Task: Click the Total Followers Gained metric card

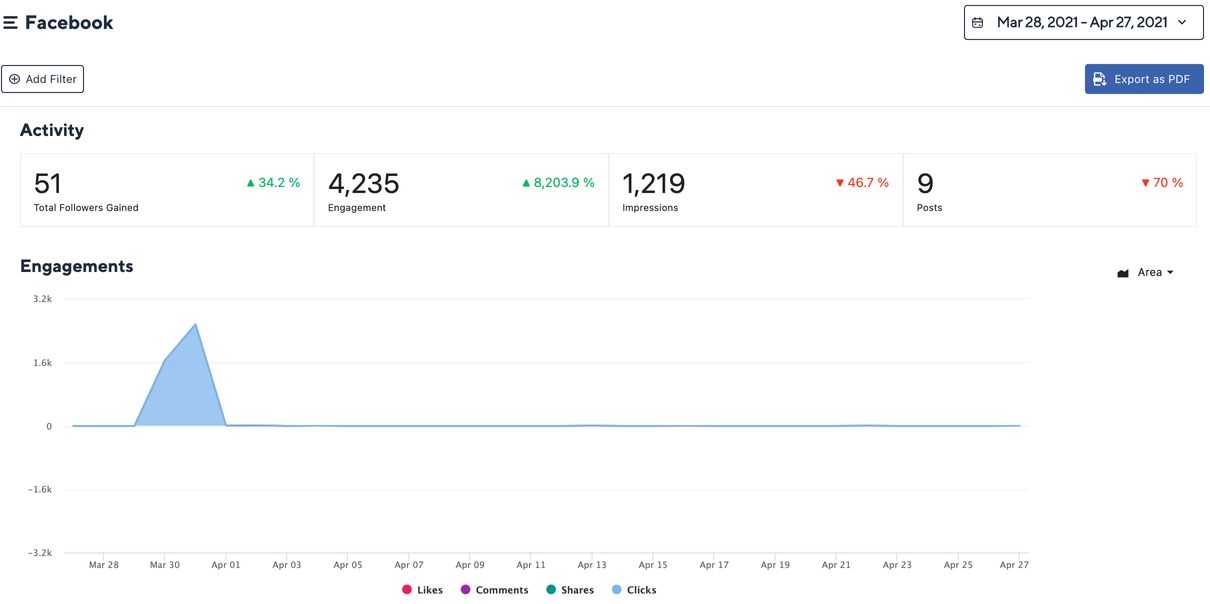Action: (166, 190)
